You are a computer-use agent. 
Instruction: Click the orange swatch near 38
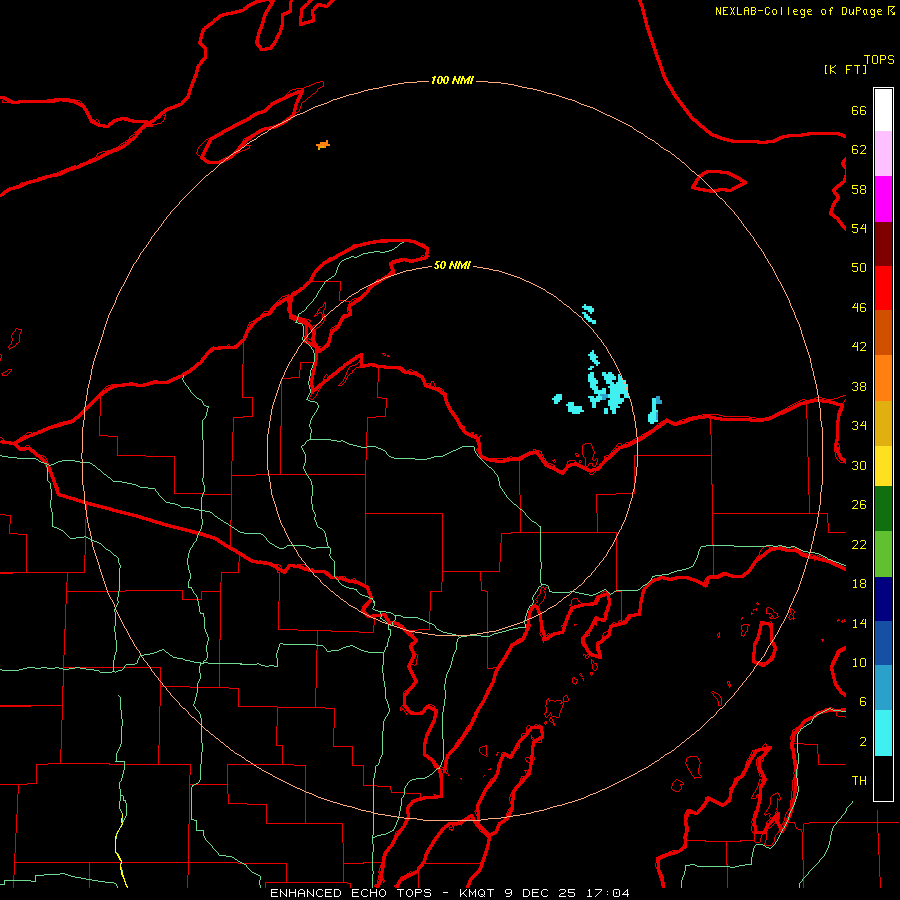[883, 378]
